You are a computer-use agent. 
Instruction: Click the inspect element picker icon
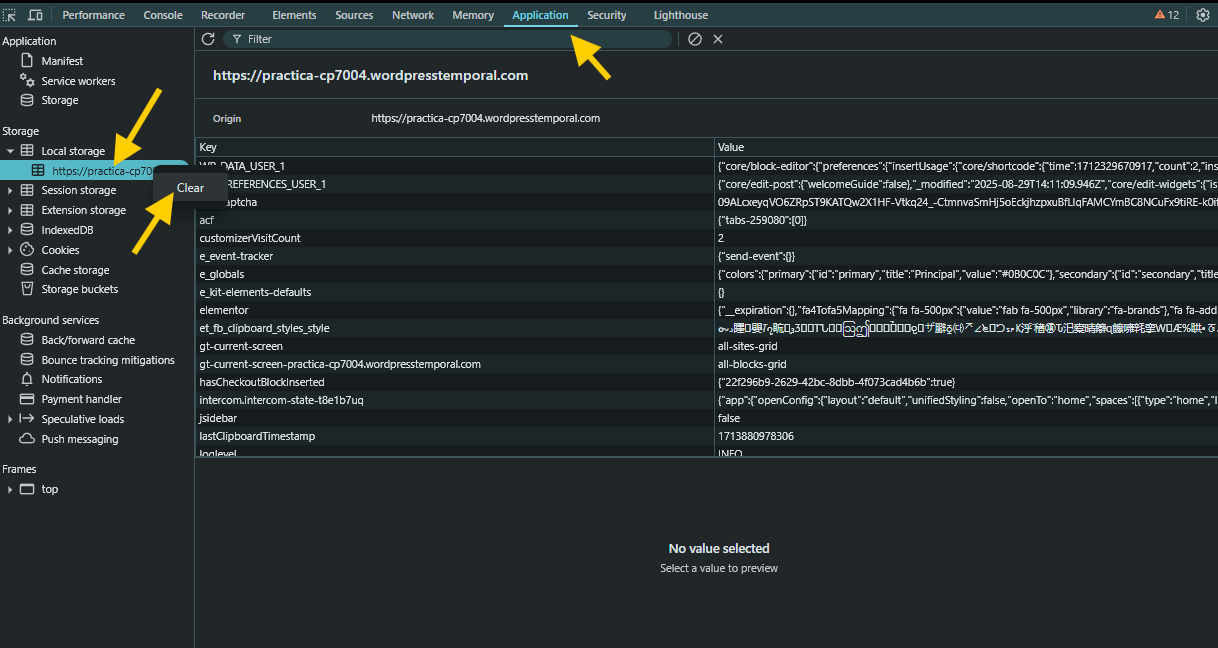(x=10, y=15)
